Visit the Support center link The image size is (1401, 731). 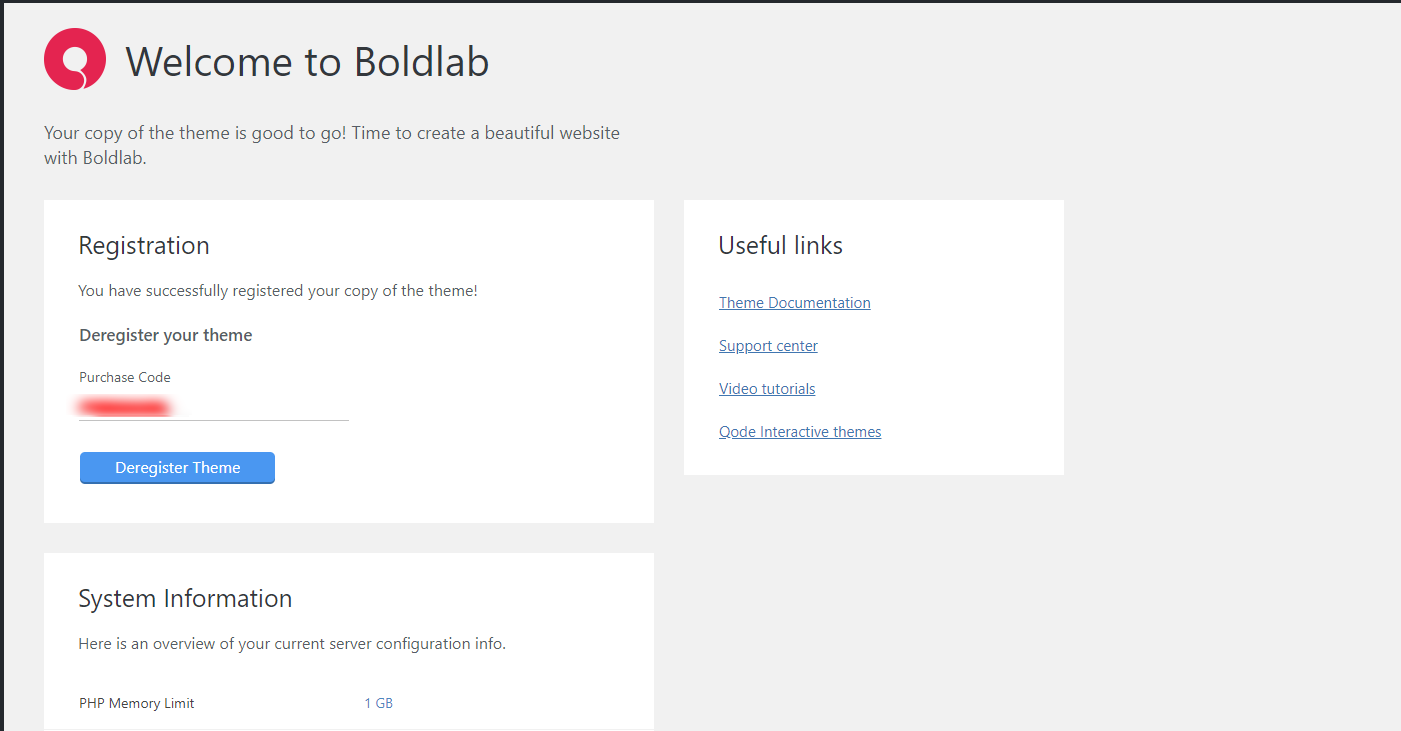pyautogui.click(x=768, y=346)
